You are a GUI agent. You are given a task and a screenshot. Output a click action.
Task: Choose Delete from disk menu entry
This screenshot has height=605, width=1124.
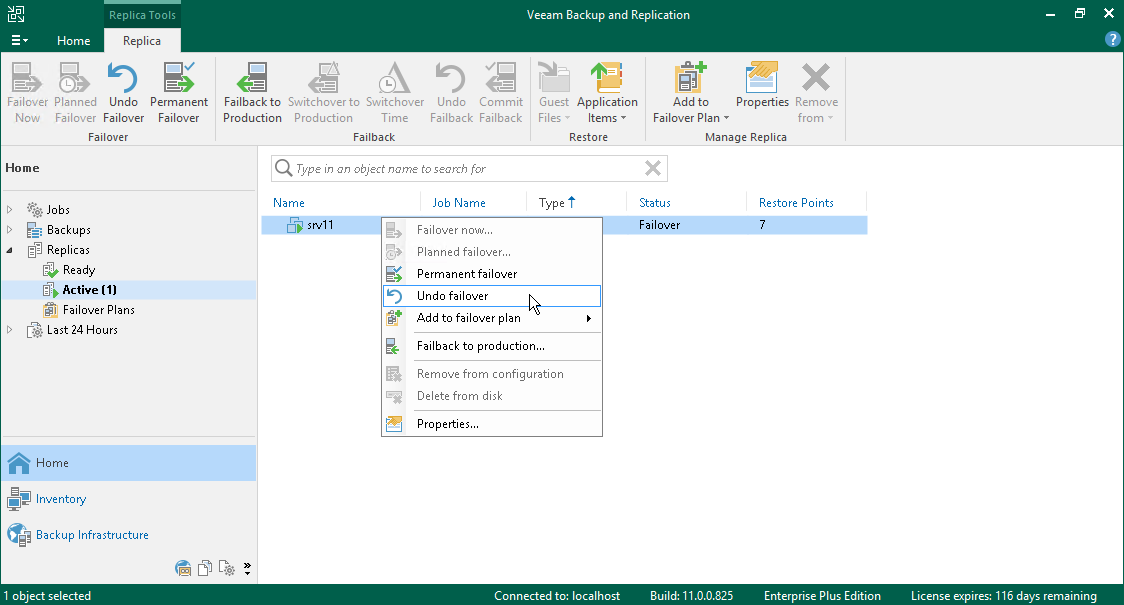[492, 396]
